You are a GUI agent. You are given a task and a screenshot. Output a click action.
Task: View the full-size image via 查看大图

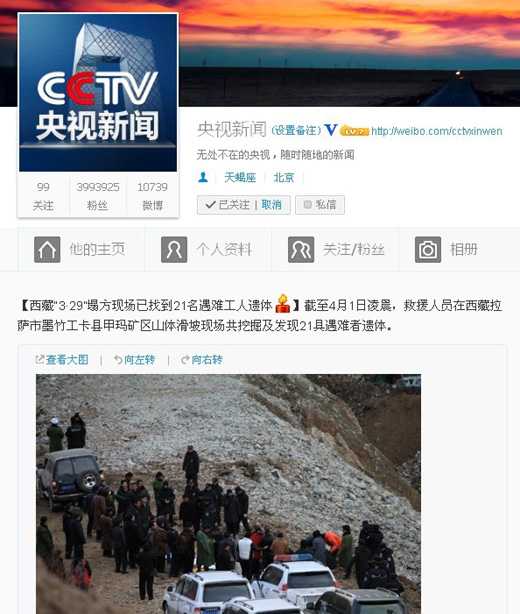click(62, 359)
